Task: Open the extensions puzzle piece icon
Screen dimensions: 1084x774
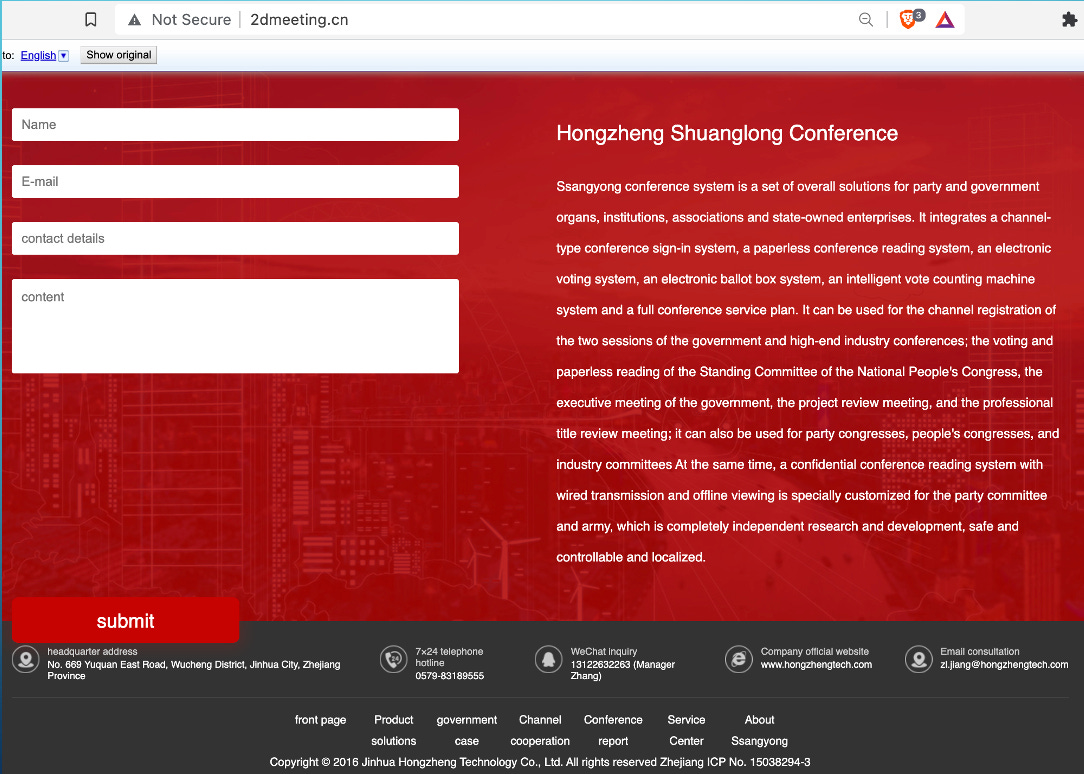Action: pos(1069,19)
